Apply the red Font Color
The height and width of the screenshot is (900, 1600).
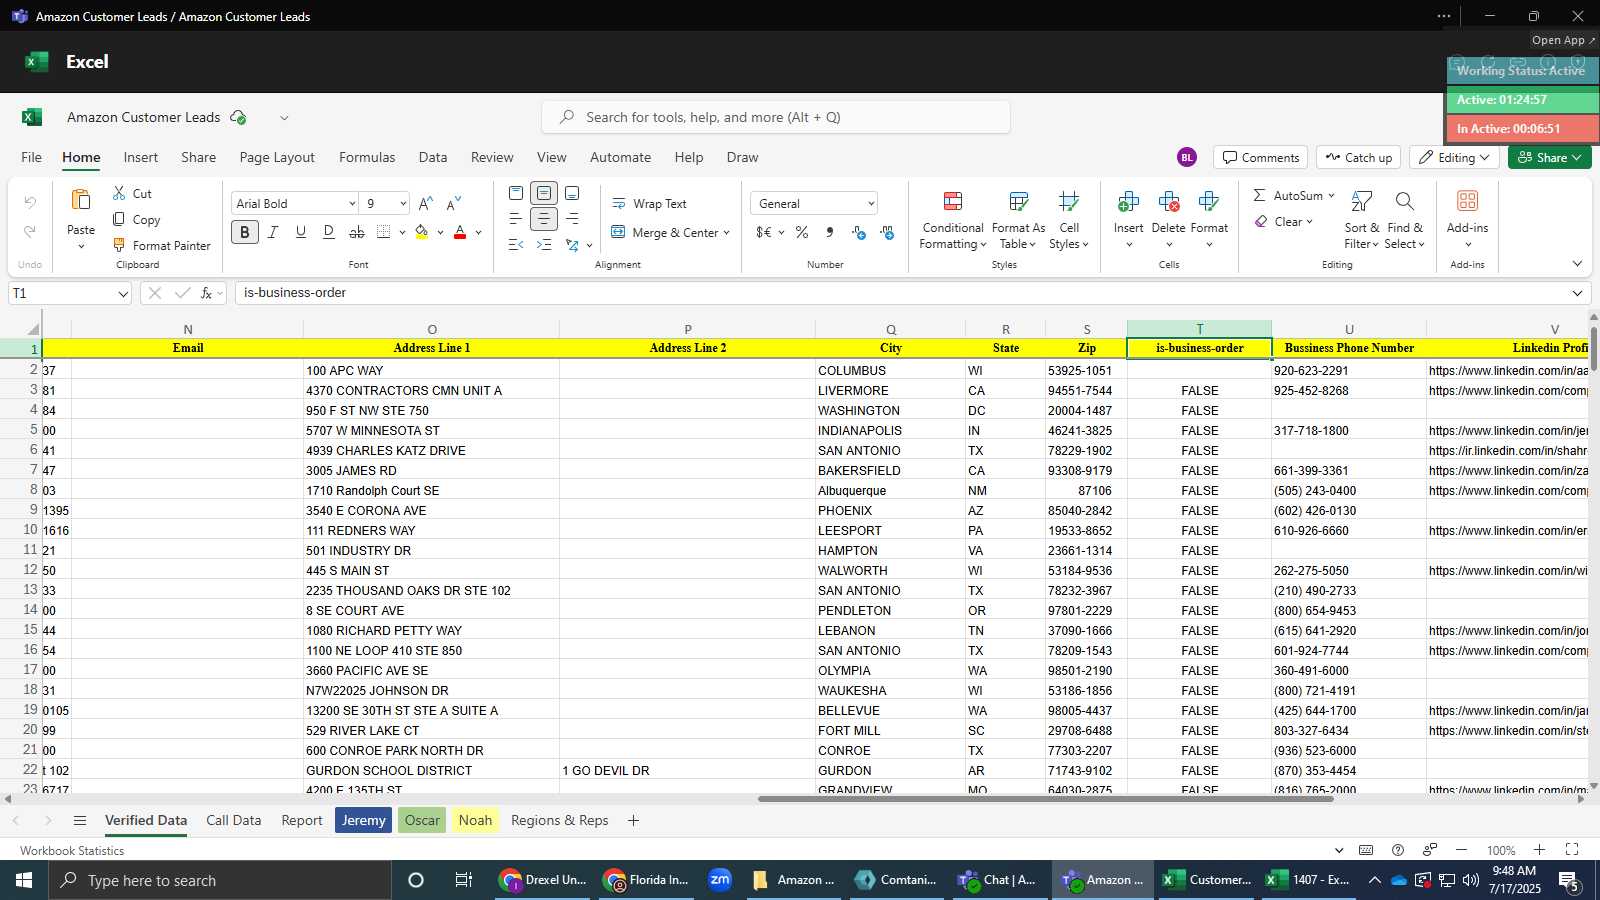pos(460,232)
